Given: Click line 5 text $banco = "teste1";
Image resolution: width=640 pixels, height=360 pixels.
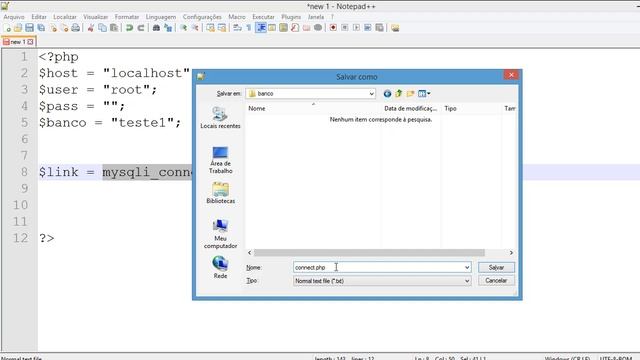Looking at the screenshot, I should (x=110, y=123).
